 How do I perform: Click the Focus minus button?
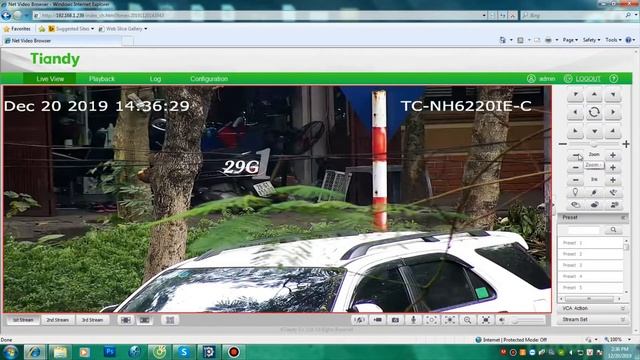click(x=576, y=167)
